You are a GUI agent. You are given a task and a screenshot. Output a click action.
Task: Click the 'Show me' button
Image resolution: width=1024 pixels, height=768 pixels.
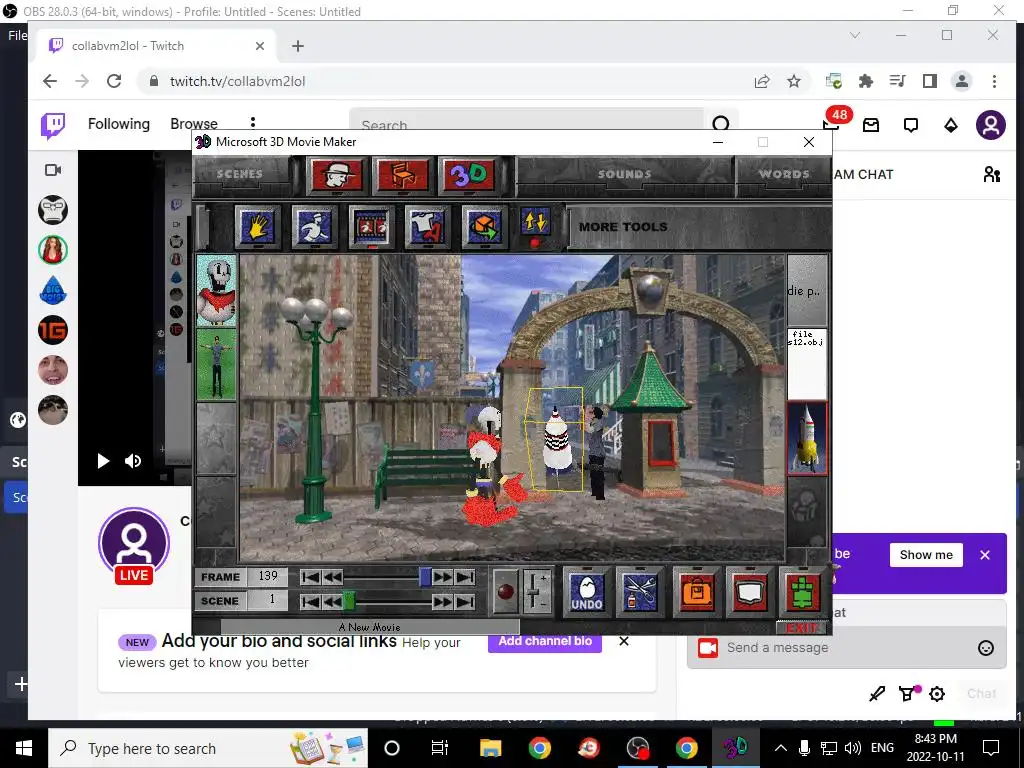point(926,554)
